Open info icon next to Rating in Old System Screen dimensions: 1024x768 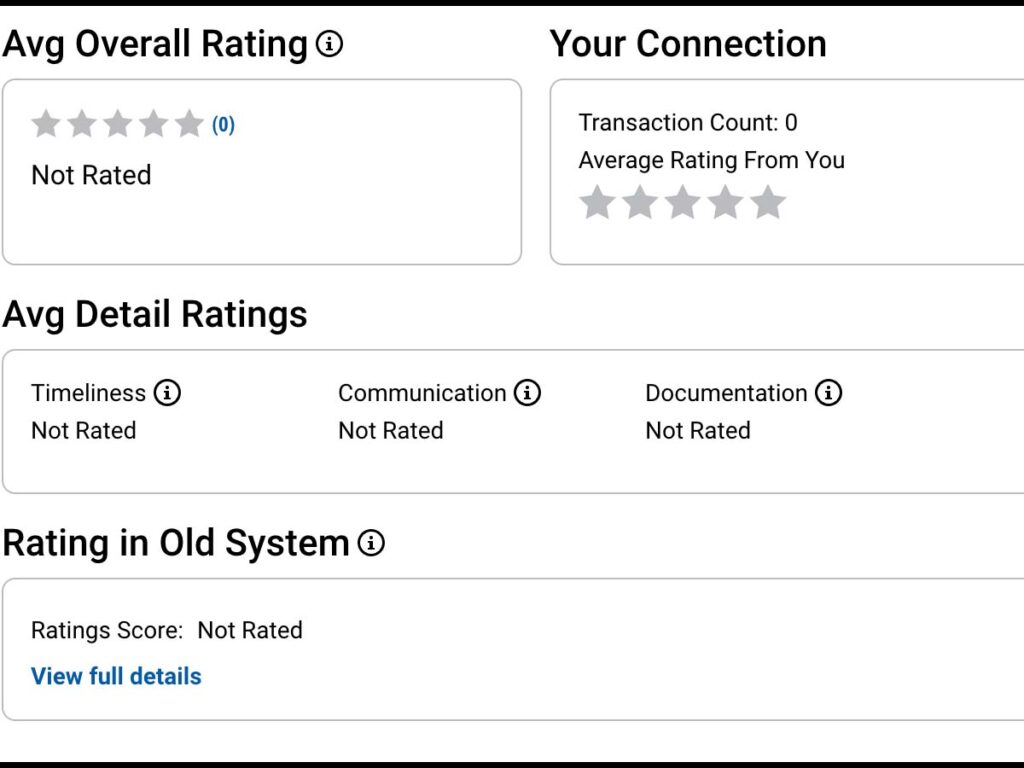[371, 543]
